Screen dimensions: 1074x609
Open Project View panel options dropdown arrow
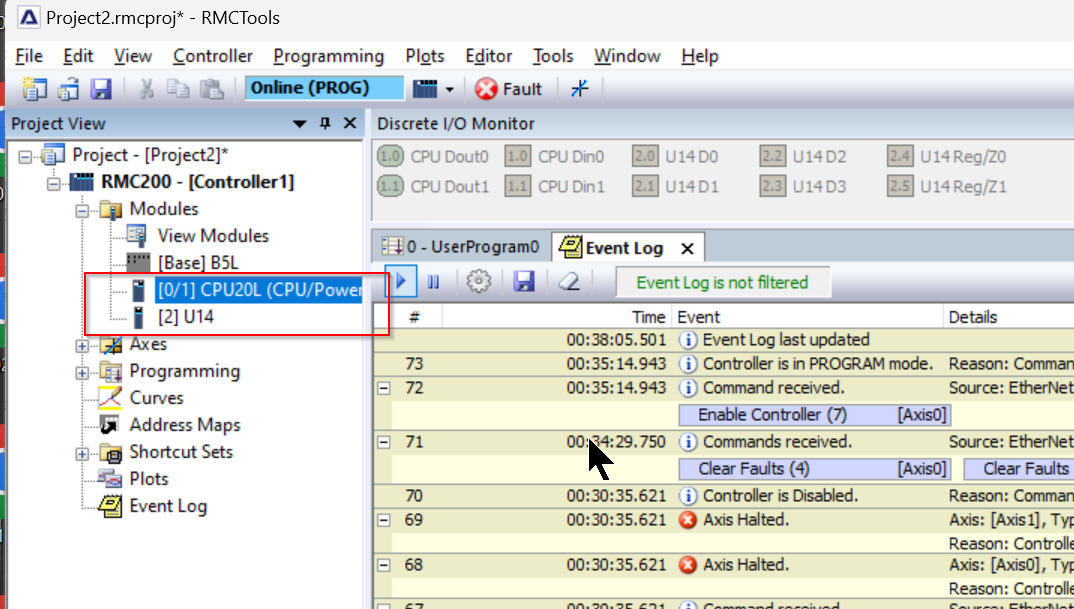(x=299, y=124)
